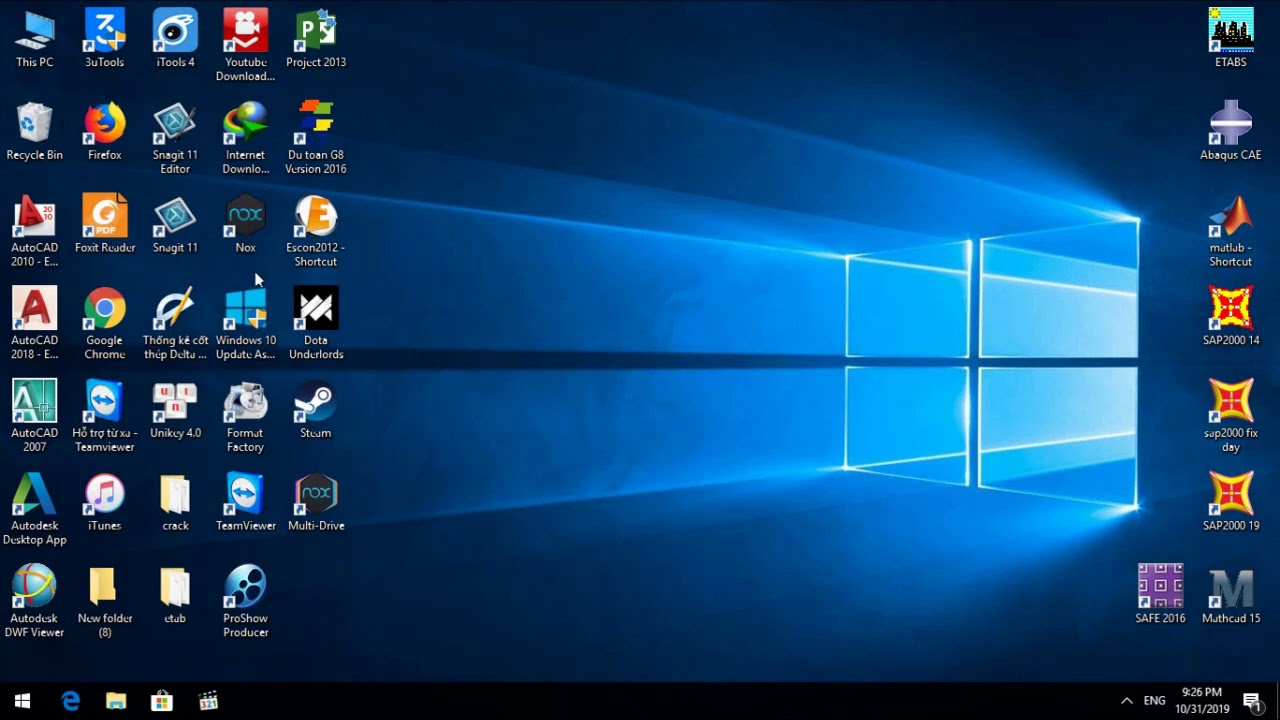Select the Snagit 11 shortcut
Screen dimensions: 1280x720
(175, 225)
